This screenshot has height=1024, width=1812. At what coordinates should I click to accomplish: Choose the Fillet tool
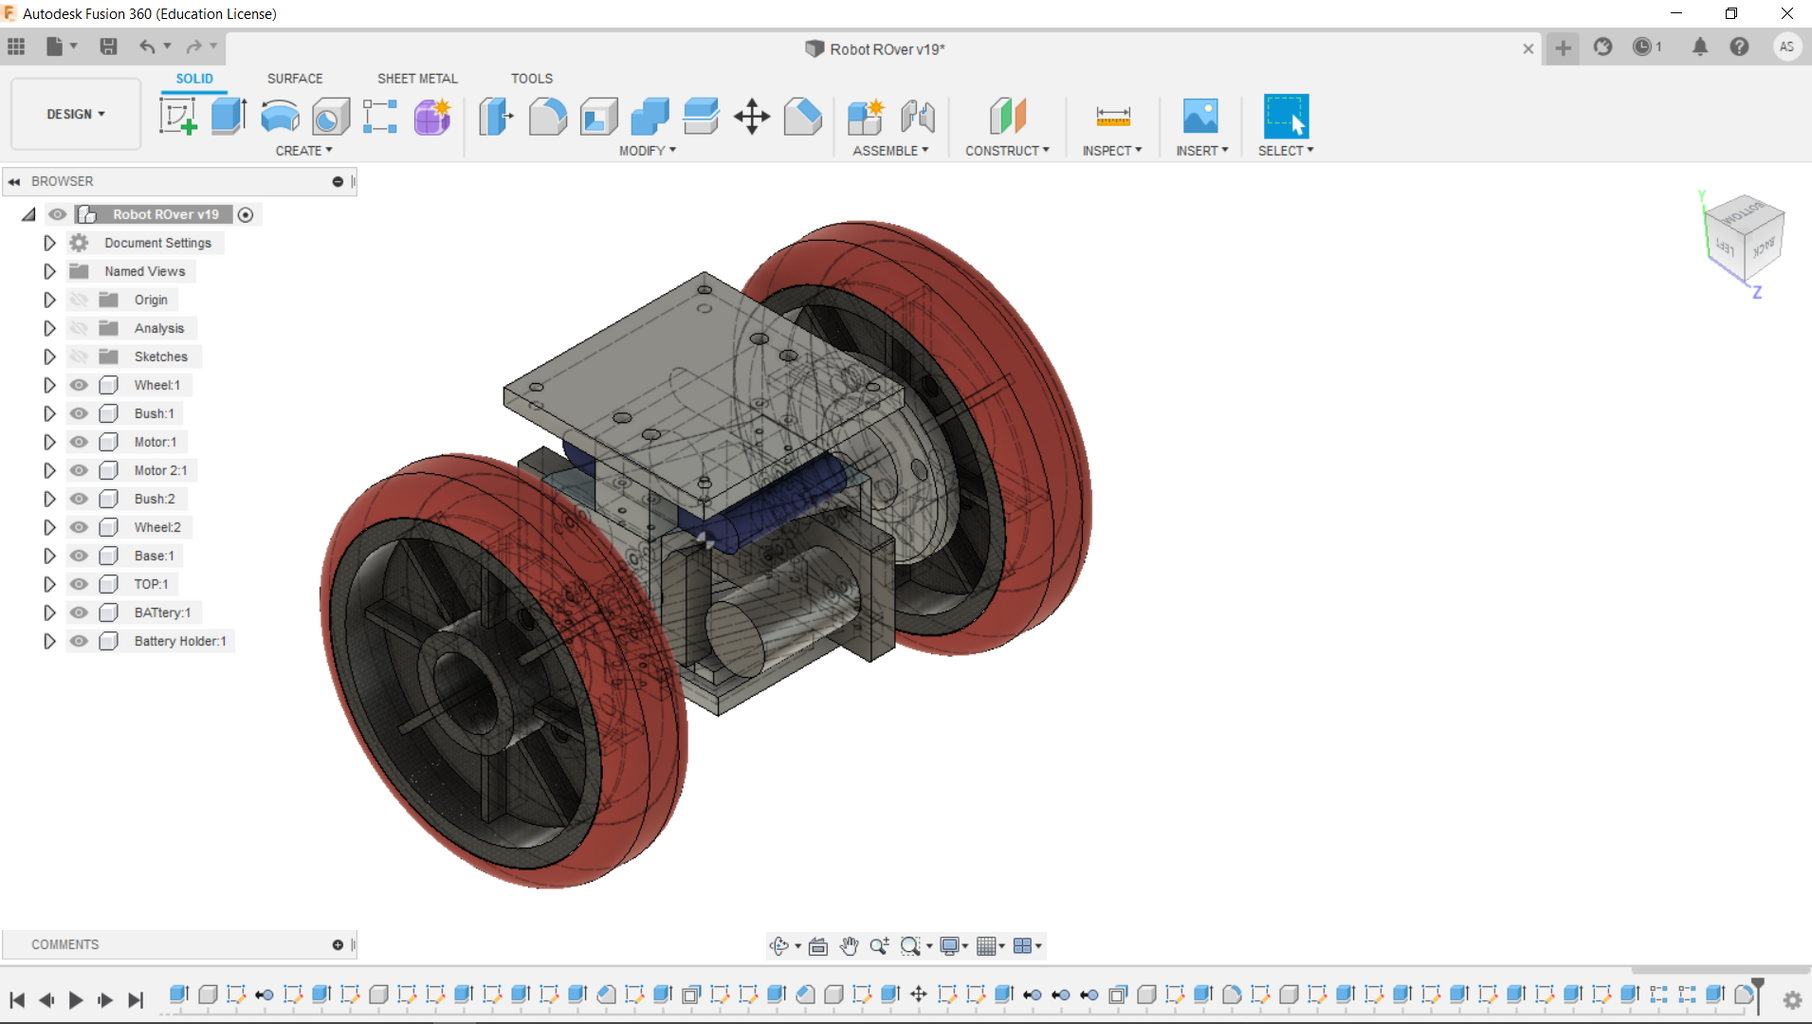pos(547,117)
